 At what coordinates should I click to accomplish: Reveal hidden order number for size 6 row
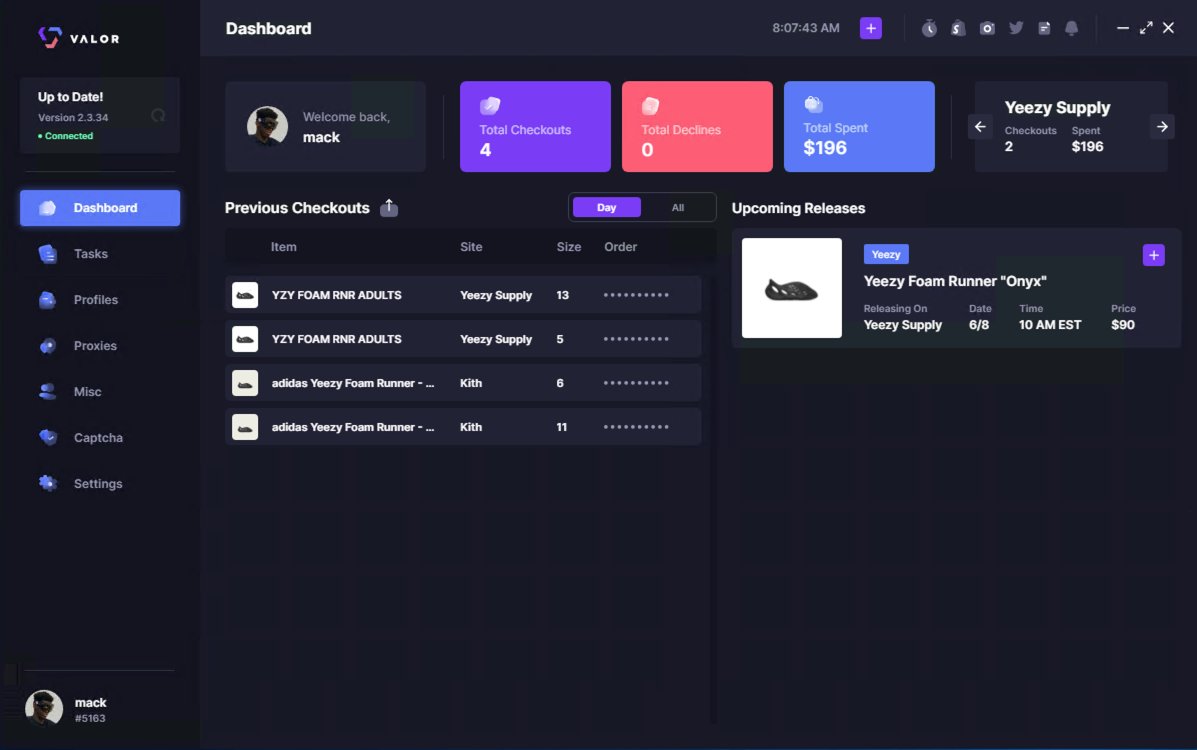(636, 383)
